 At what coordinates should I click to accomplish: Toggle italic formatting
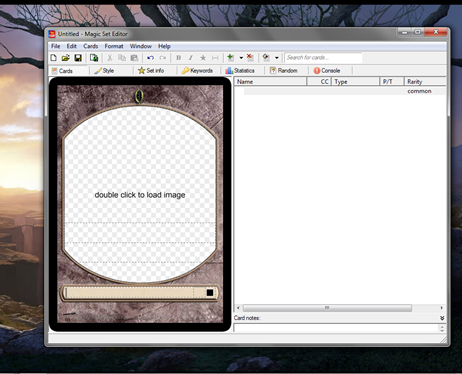[191, 58]
